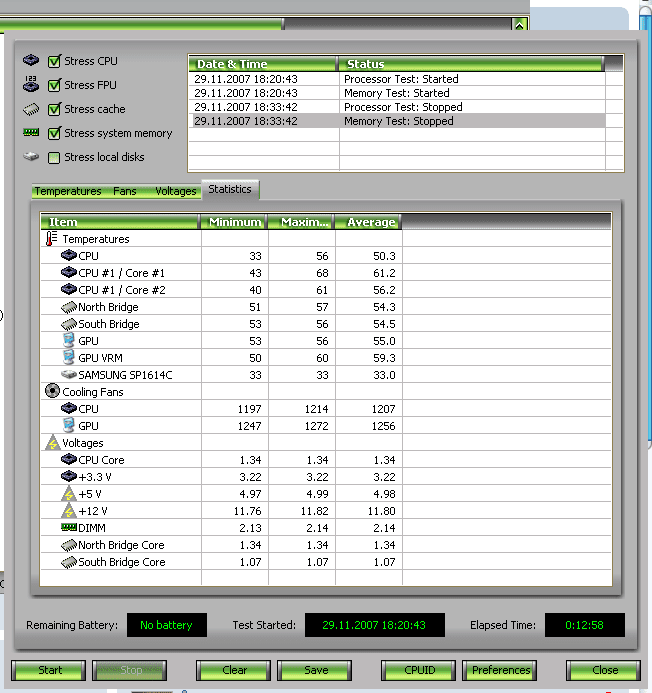Image resolution: width=652 pixels, height=693 pixels.
Task: Select the Processor Test: Stopped log entry
Action: point(398,107)
